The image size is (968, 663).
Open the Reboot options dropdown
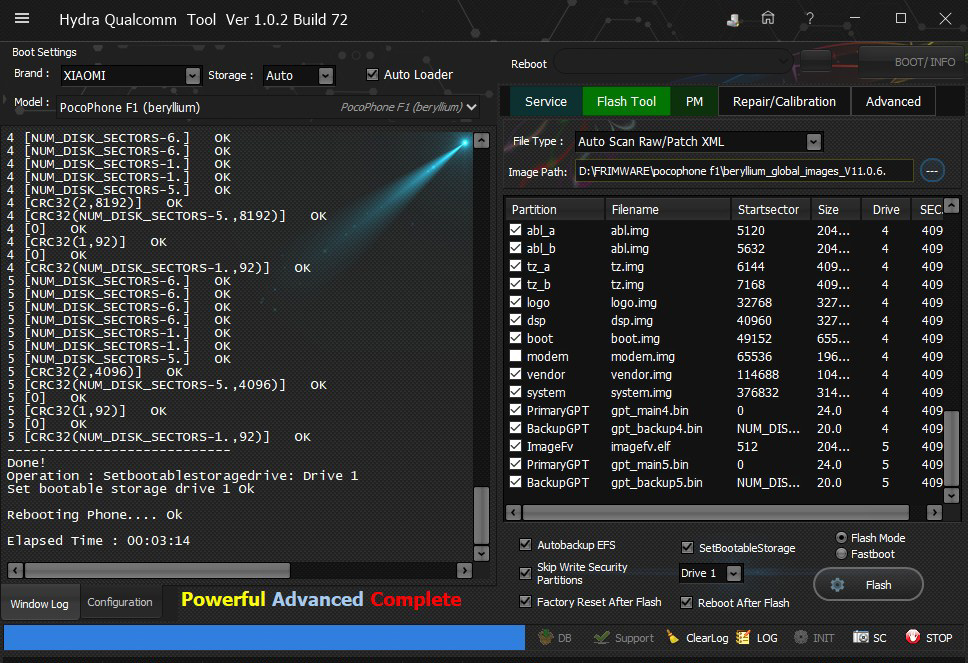(x=673, y=62)
